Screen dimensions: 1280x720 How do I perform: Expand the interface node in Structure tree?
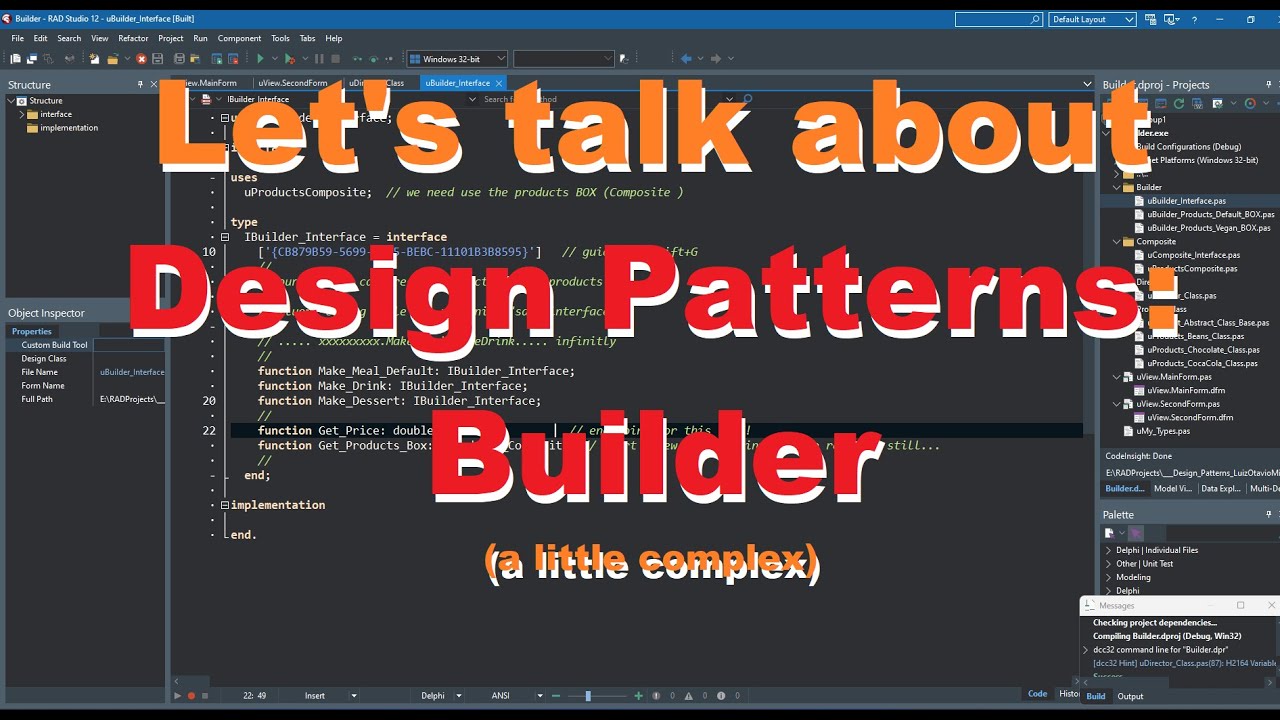tap(21, 114)
